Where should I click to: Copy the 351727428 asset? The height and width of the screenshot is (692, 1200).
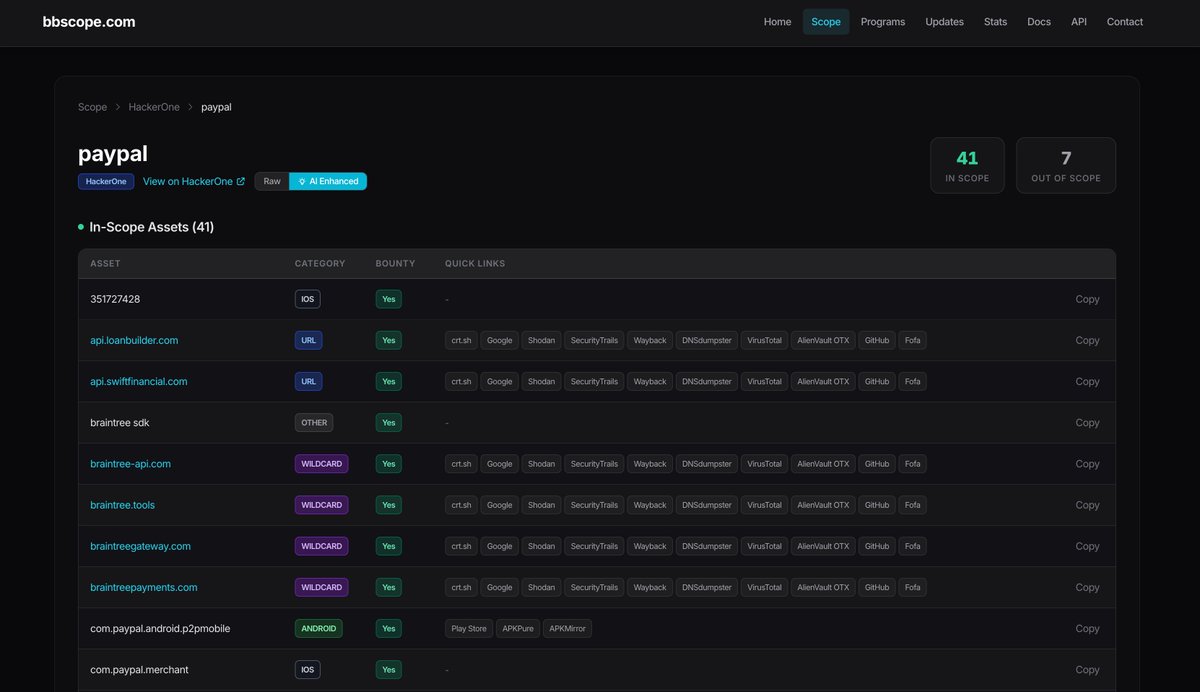click(x=1087, y=299)
